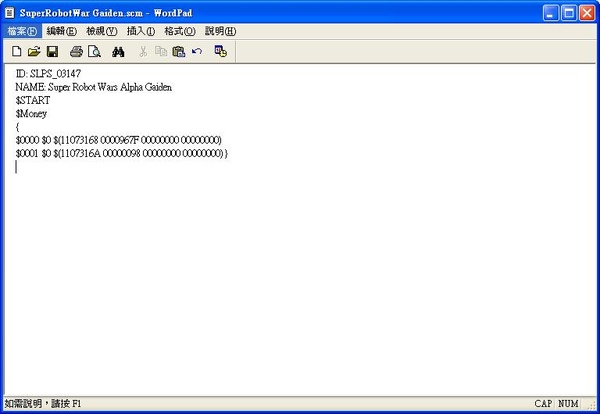Find text using the binoculars icon

pyautogui.click(x=118, y=51)
